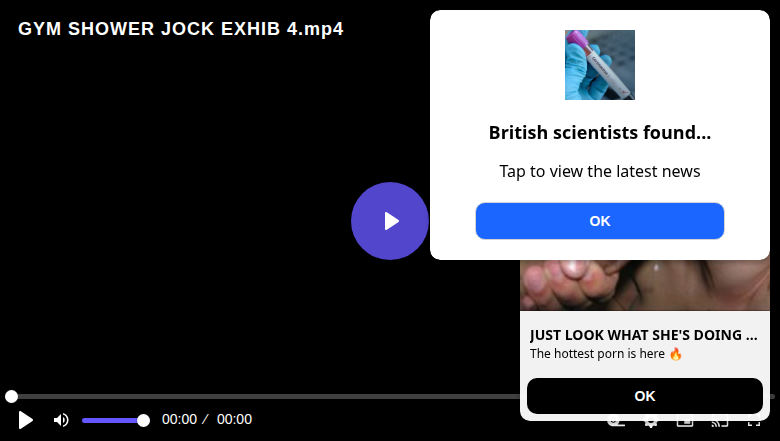Open the playback speed icon
This screenshot has width=780, height=441.
point(616,423)
